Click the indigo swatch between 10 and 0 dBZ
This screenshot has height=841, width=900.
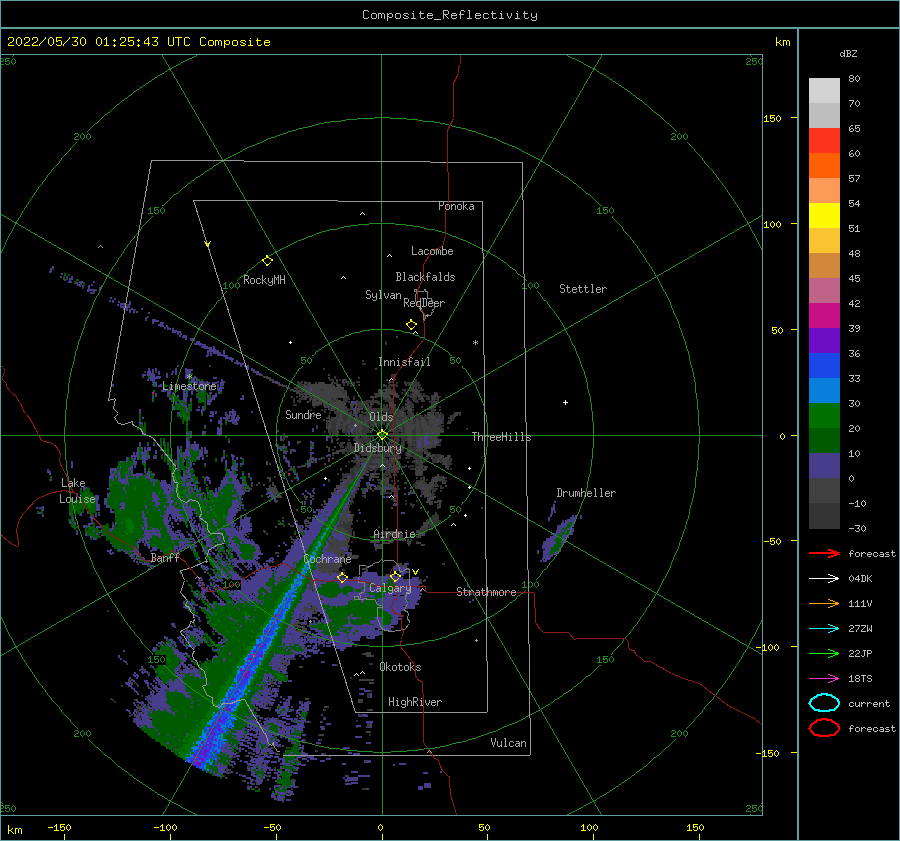(x=824, y=466)
